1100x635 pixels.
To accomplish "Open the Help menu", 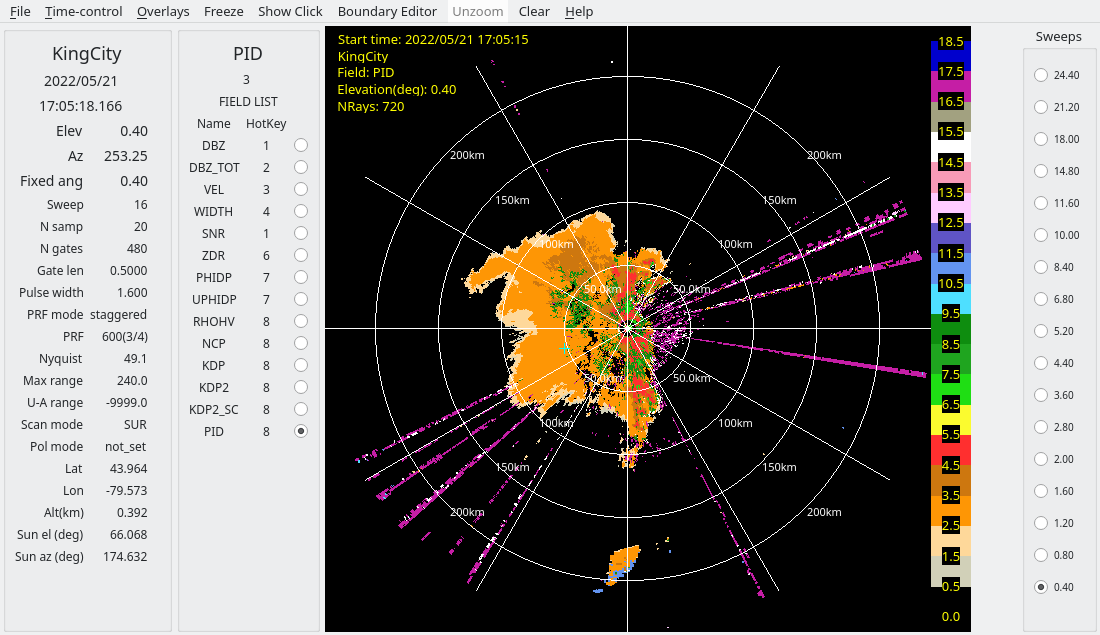I will coord(579,12).
